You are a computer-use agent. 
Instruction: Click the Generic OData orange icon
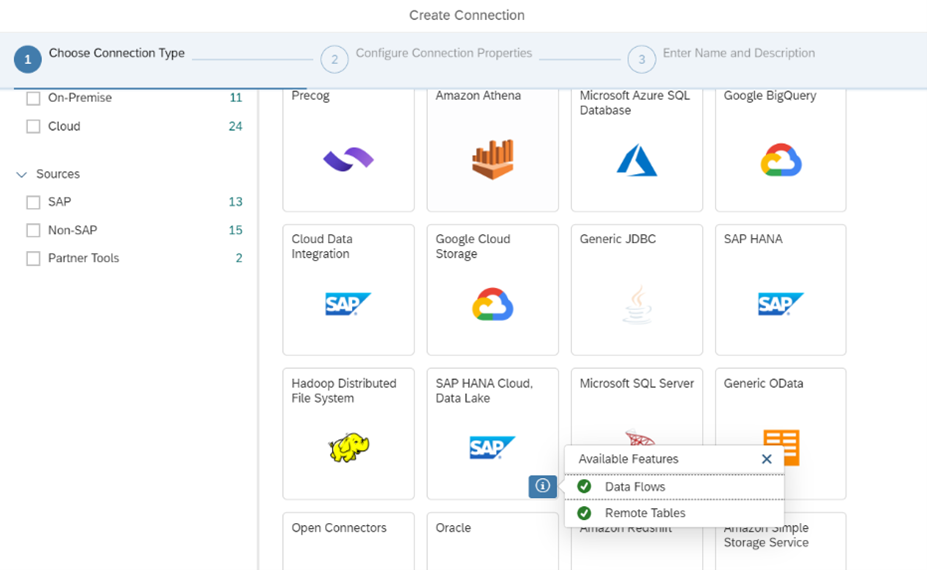point(781,448)
